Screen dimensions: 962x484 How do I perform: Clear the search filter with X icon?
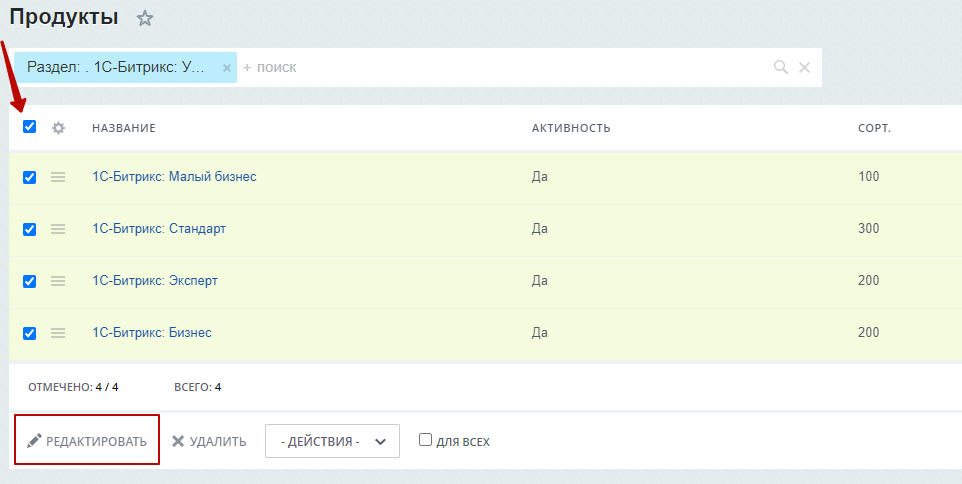click(804, 67)
